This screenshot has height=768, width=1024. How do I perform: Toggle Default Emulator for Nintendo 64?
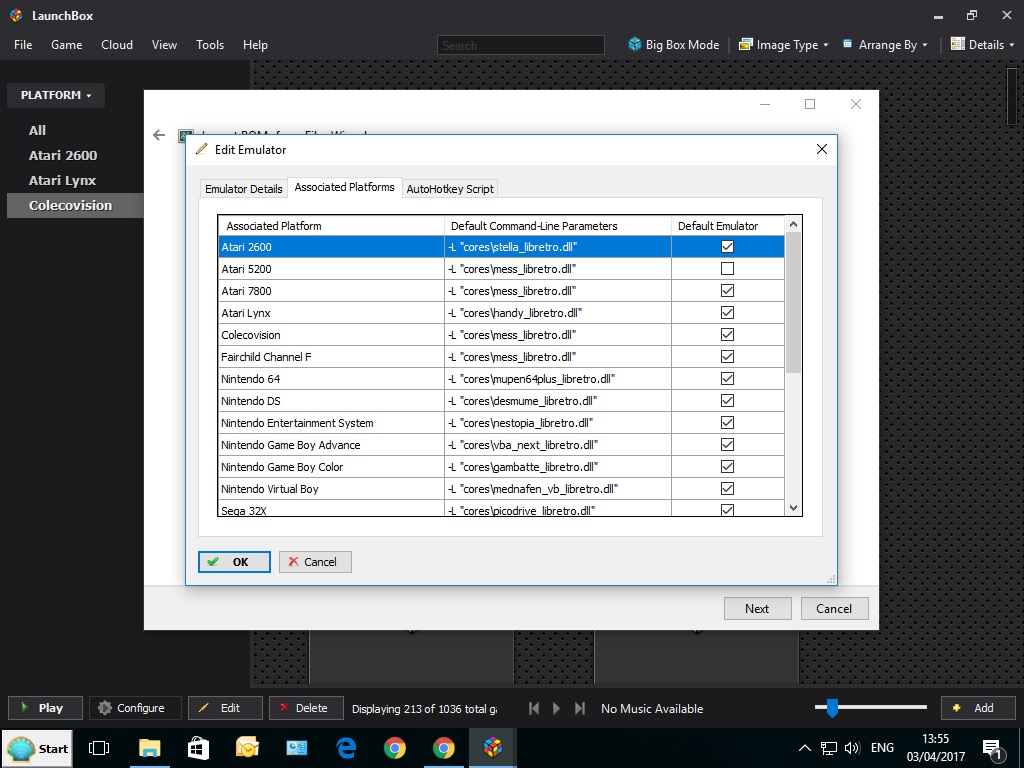(727, 378)
